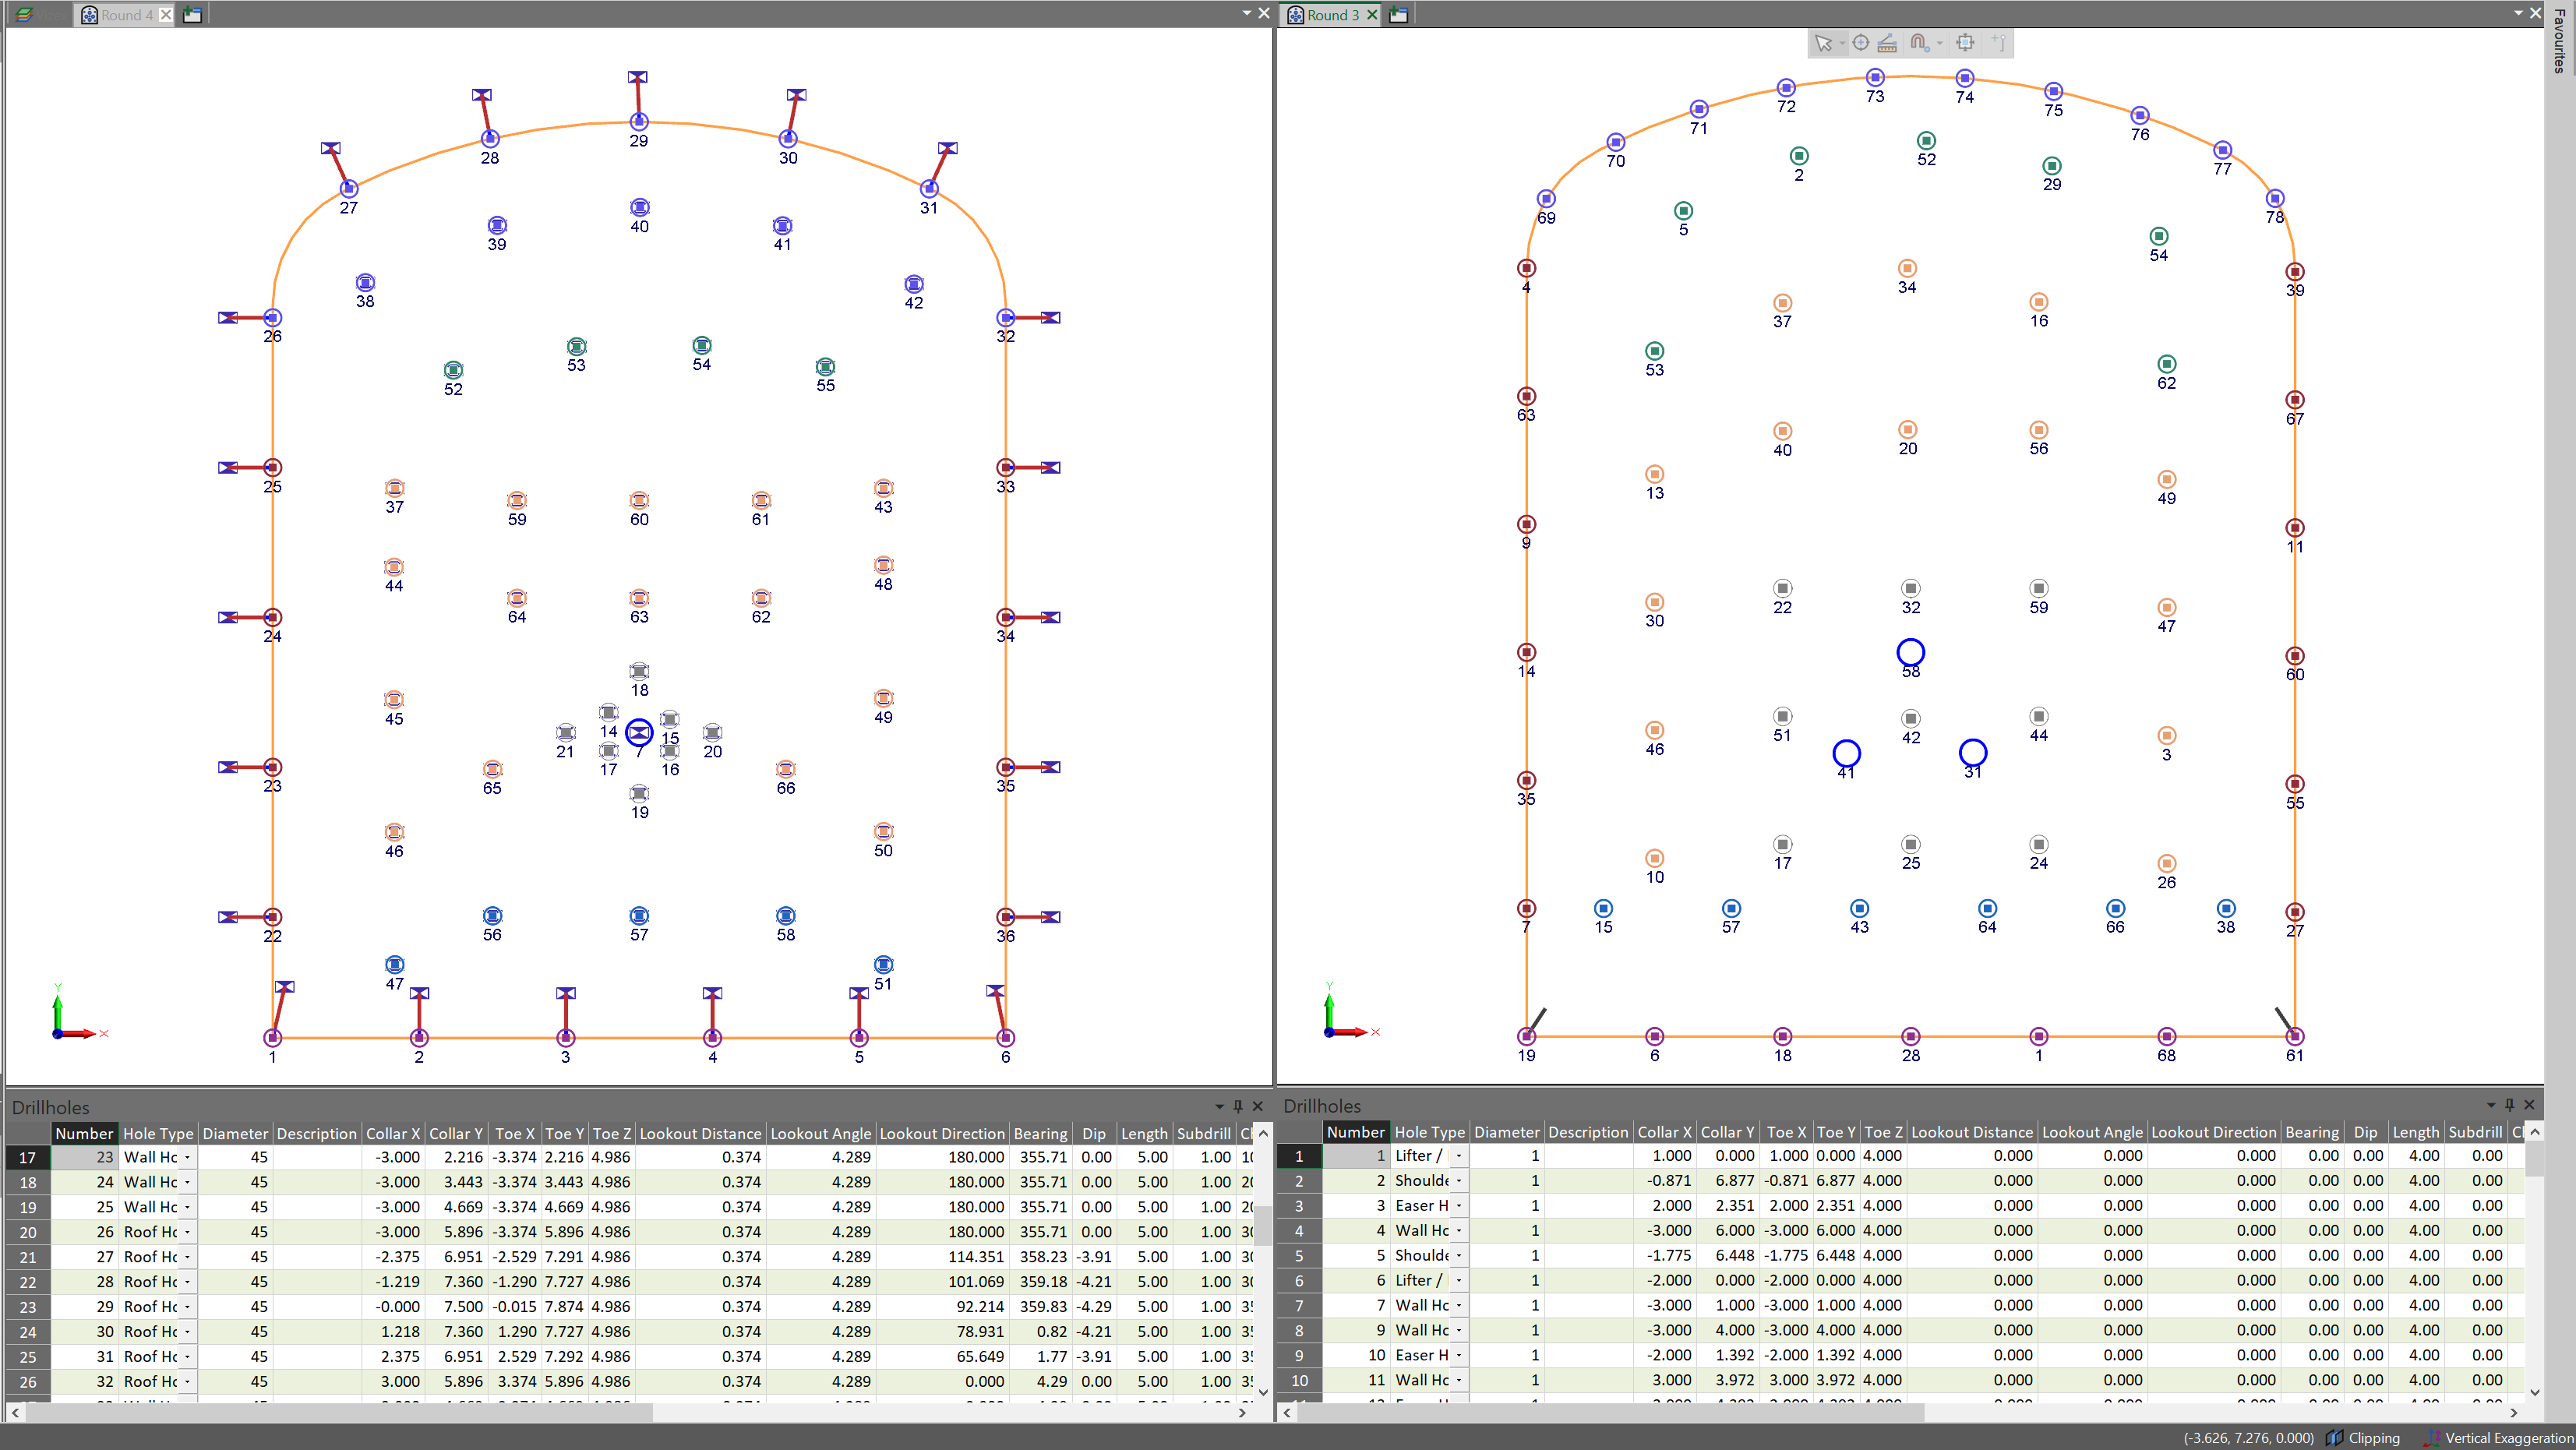Select drillhole 58 in Round 3 view

(1910, 653)
